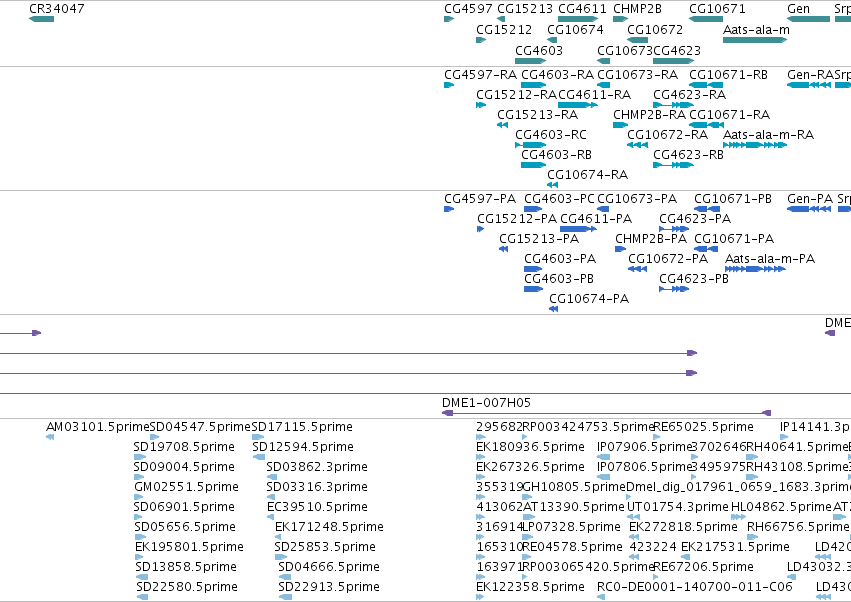
Task: Select the CG10673-PA protein
Action: click(603, 209)
